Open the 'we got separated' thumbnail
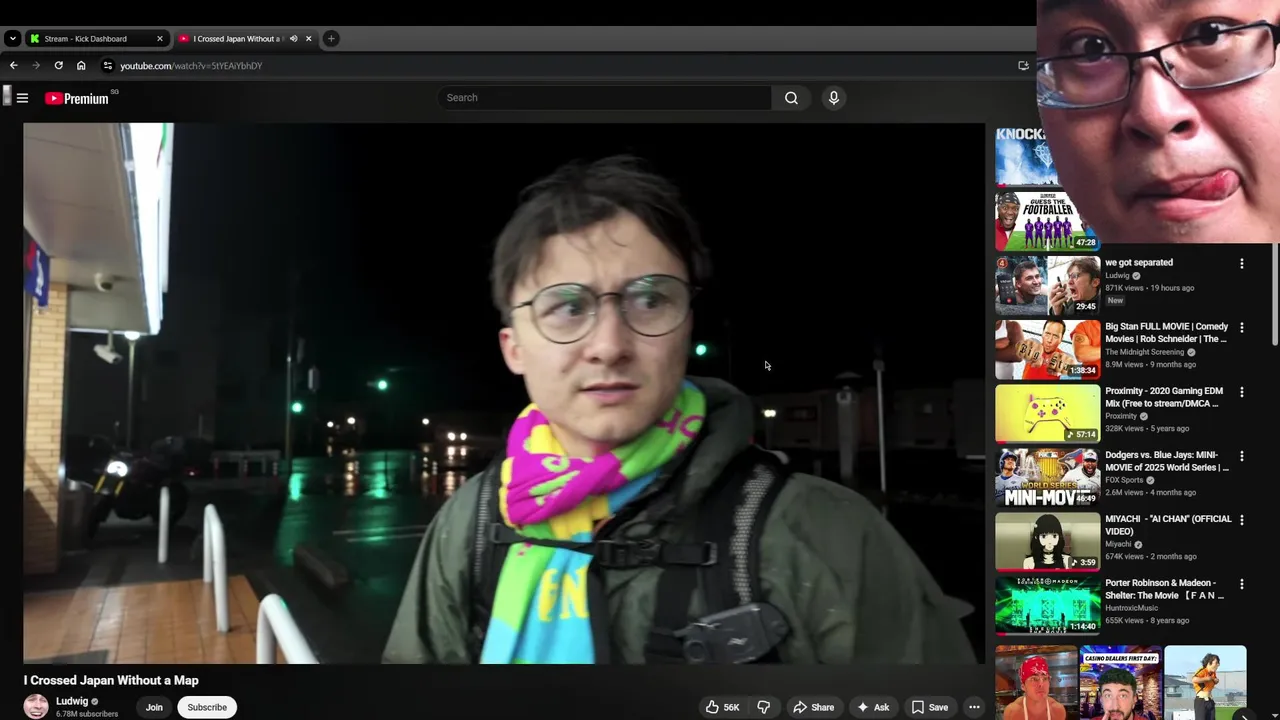Viewport: 1280px width, 720px height. 1047,285
